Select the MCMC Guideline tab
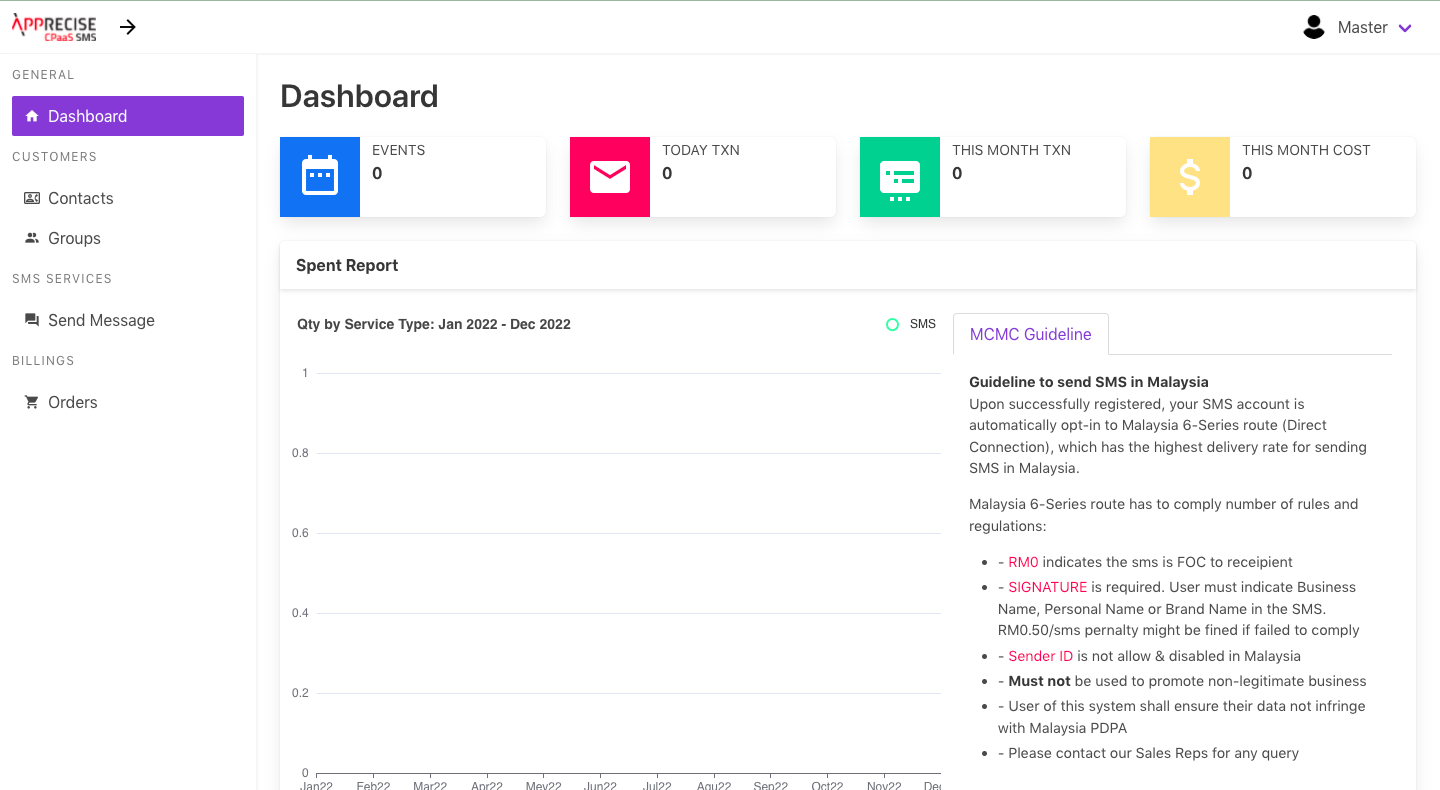 [1030, 334]
